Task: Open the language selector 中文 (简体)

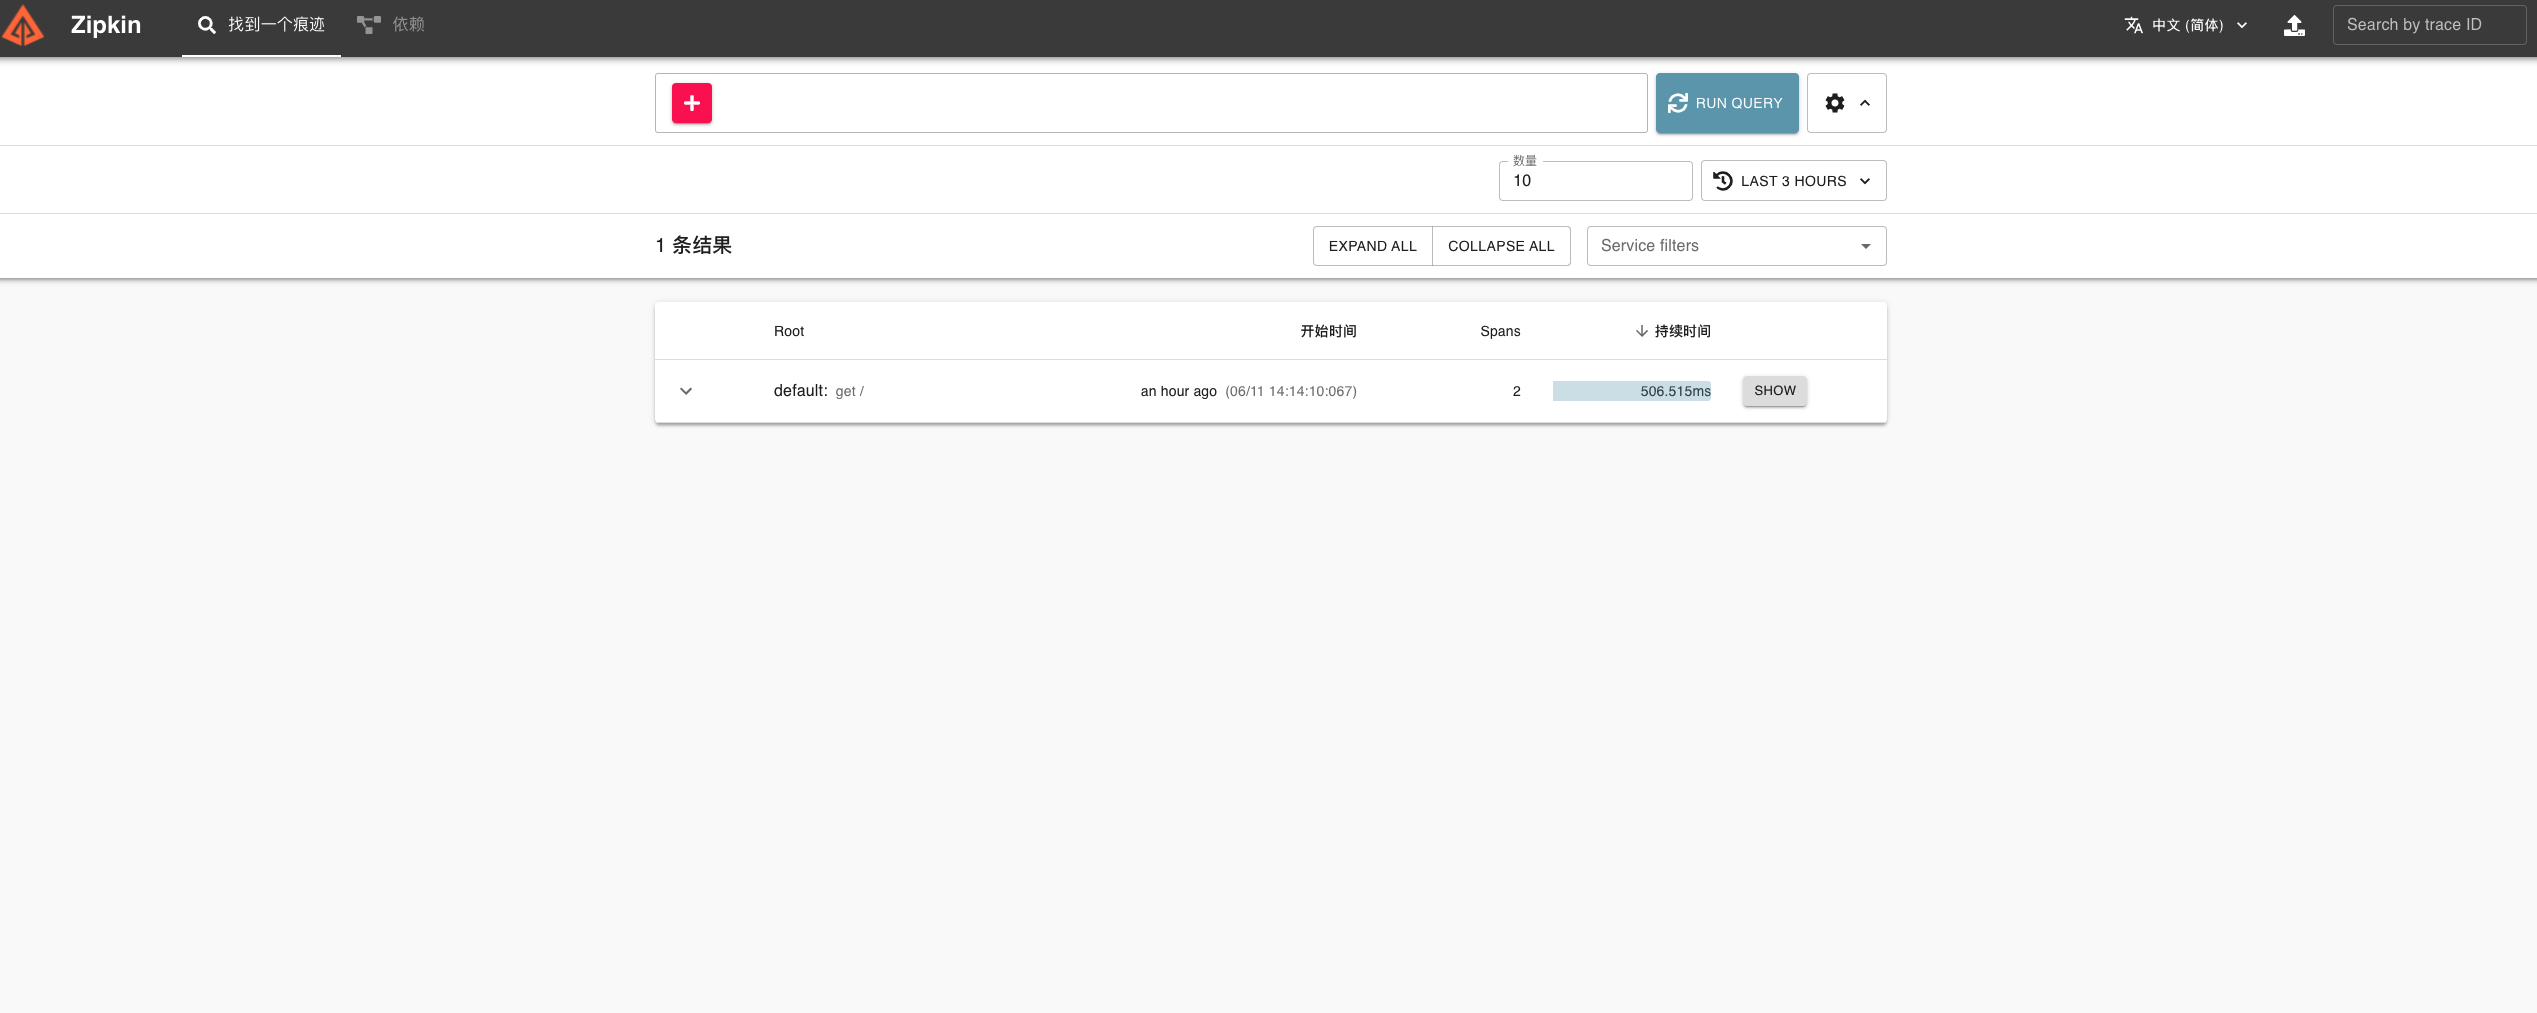Action: pyautogui.click(x=2187, y=25)
